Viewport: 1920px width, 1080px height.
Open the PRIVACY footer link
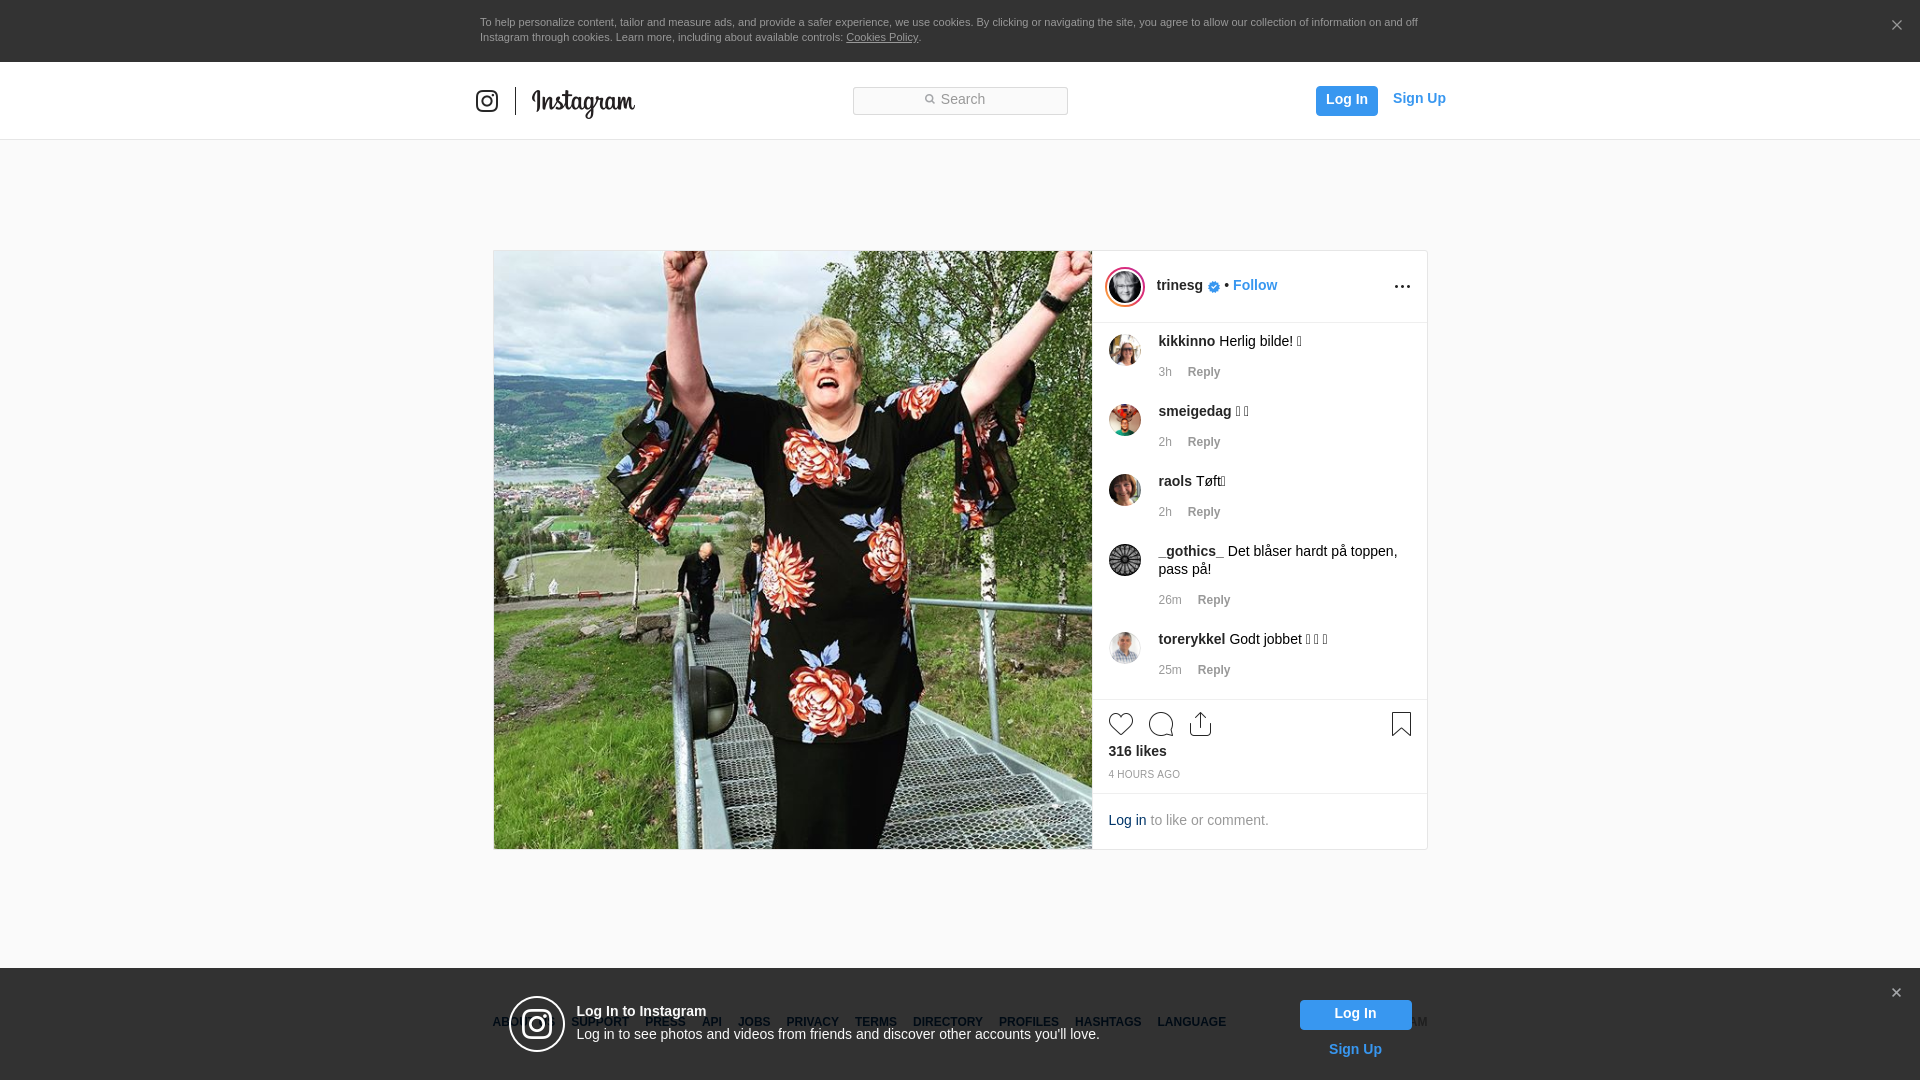(812, 1022)
